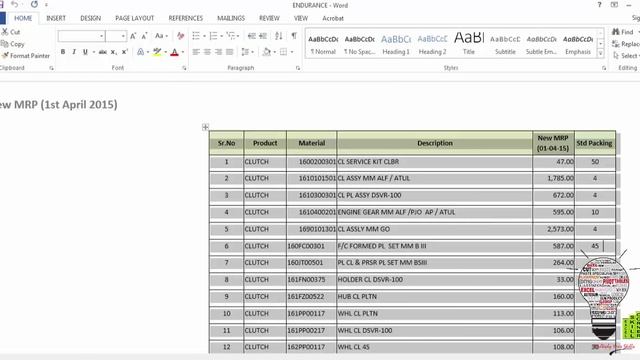The height and width of the screenshot is (360, 640).
Task: Expand the borders dropdown arrow
Action: [x=292, y=52]
